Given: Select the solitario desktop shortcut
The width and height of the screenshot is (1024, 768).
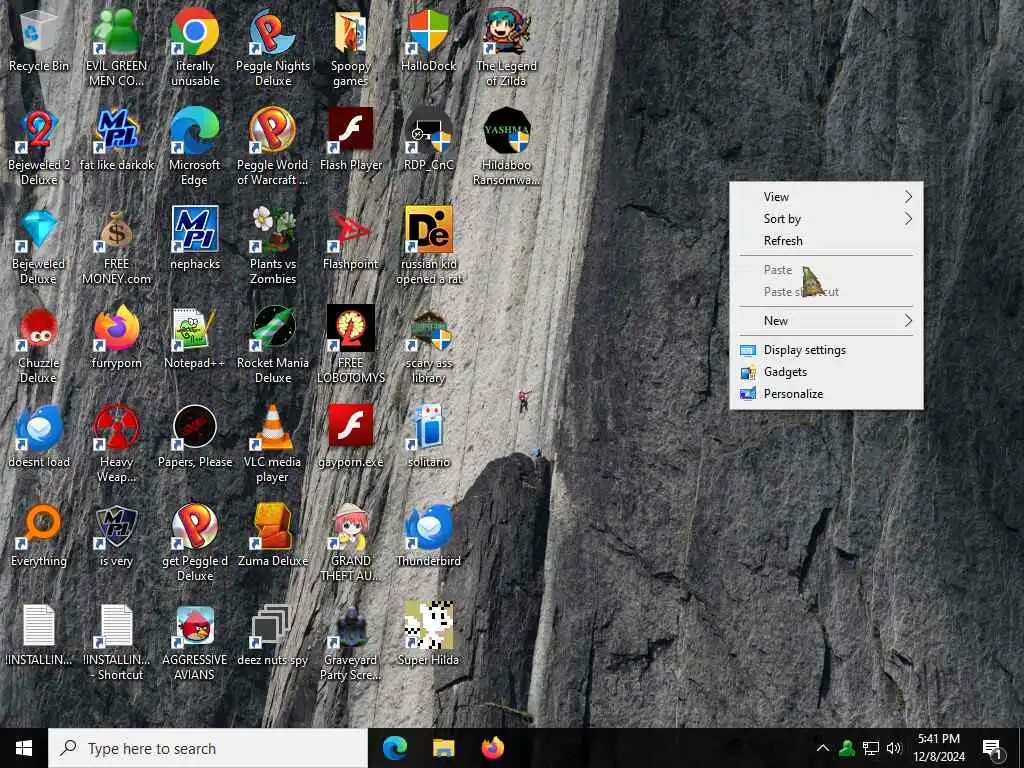Looking at the screenshot, I should [x=428, y=438].
